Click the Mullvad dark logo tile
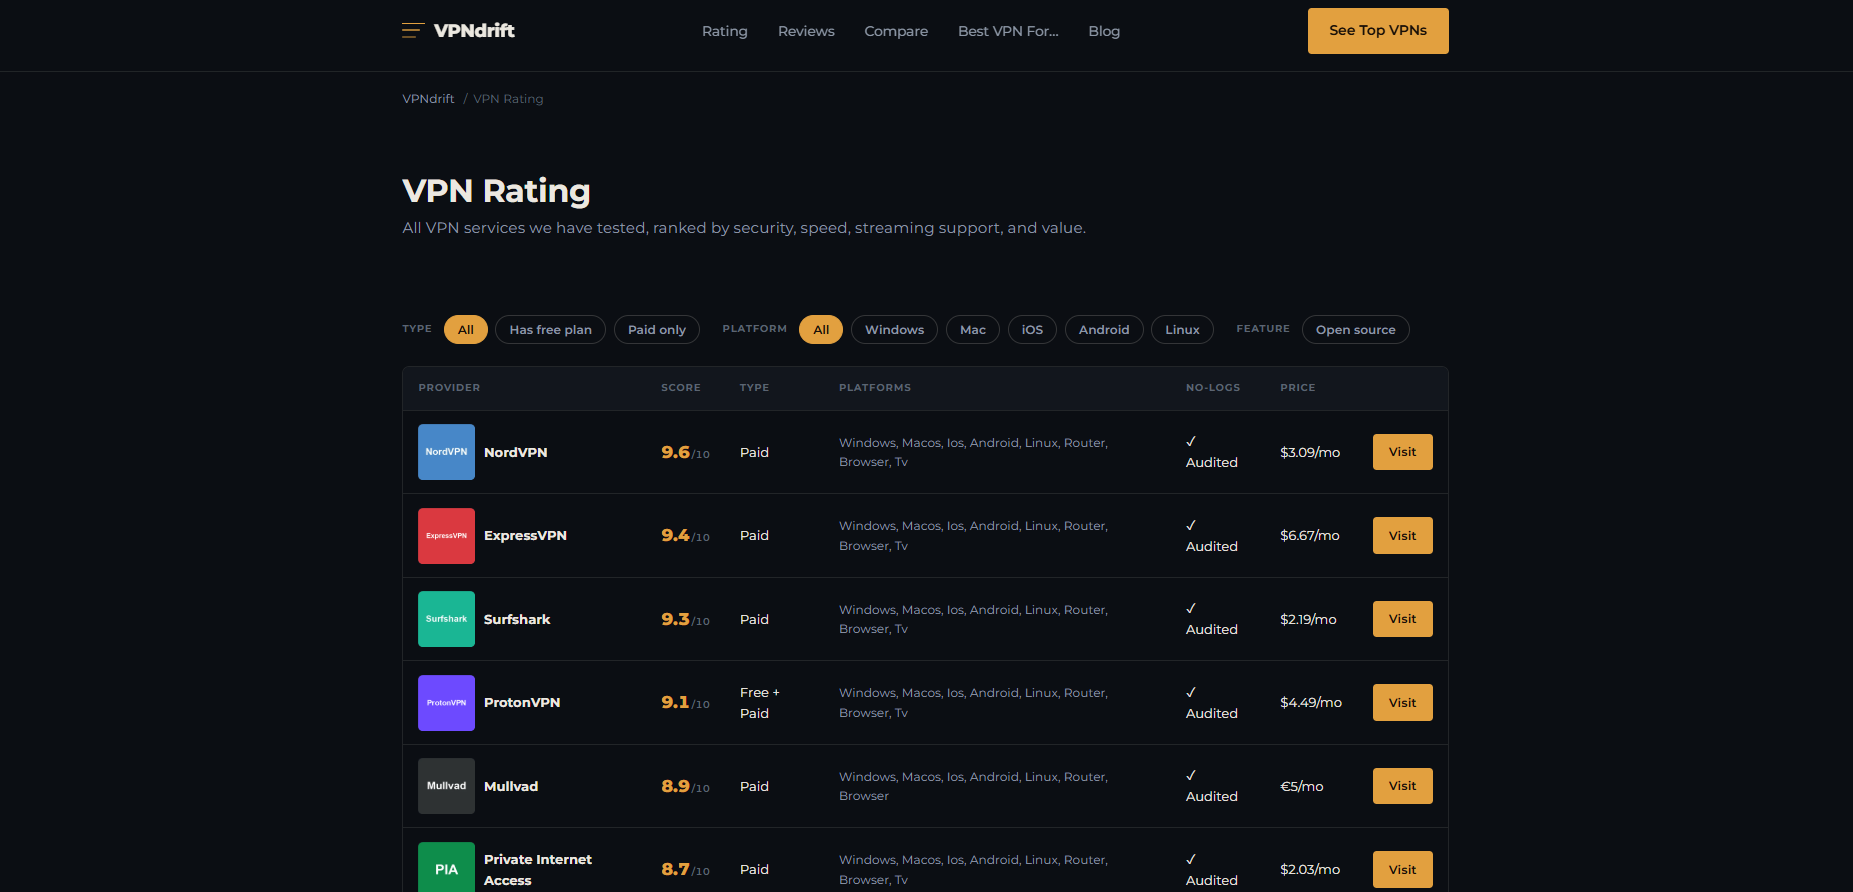1853x892 pixels. 446,786
